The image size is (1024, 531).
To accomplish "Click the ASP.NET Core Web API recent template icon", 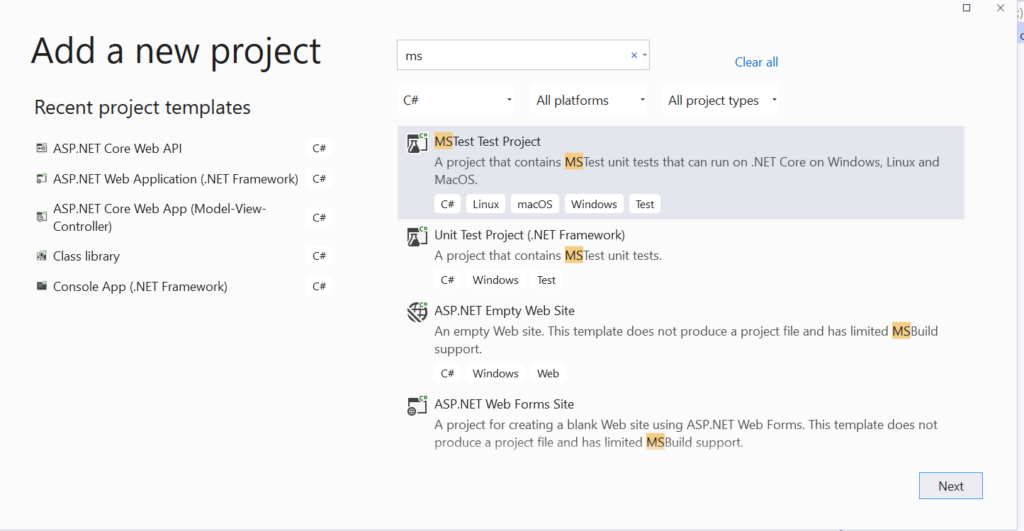I will coord(41,148).
